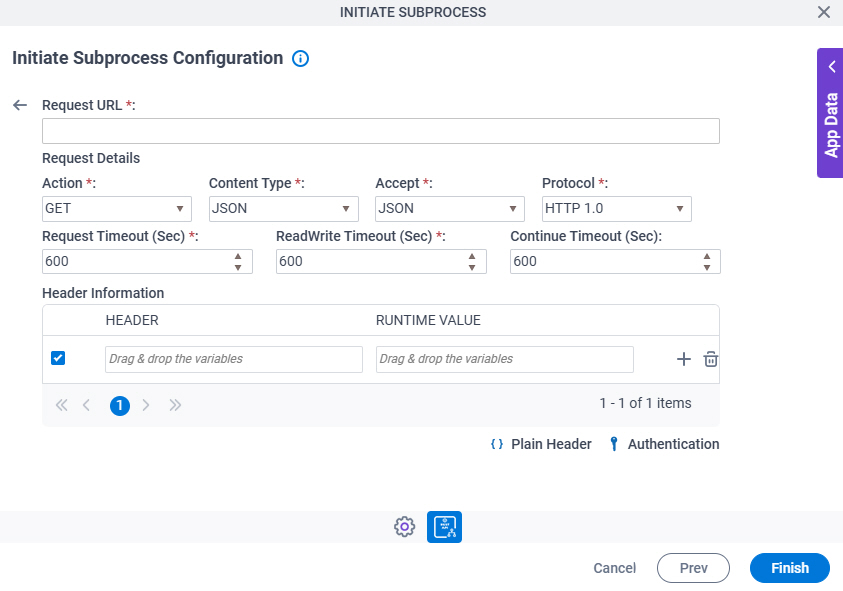Add a new header row with plus icon
This screenshot has width=843, height=591.
(683, 359)
